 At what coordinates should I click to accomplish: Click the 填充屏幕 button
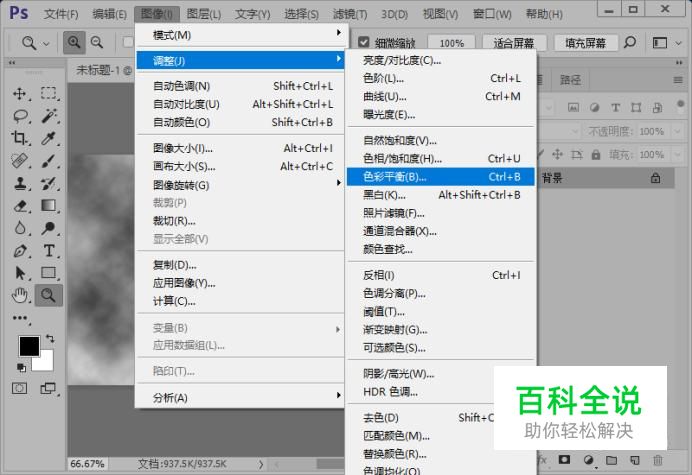(586, 43)
